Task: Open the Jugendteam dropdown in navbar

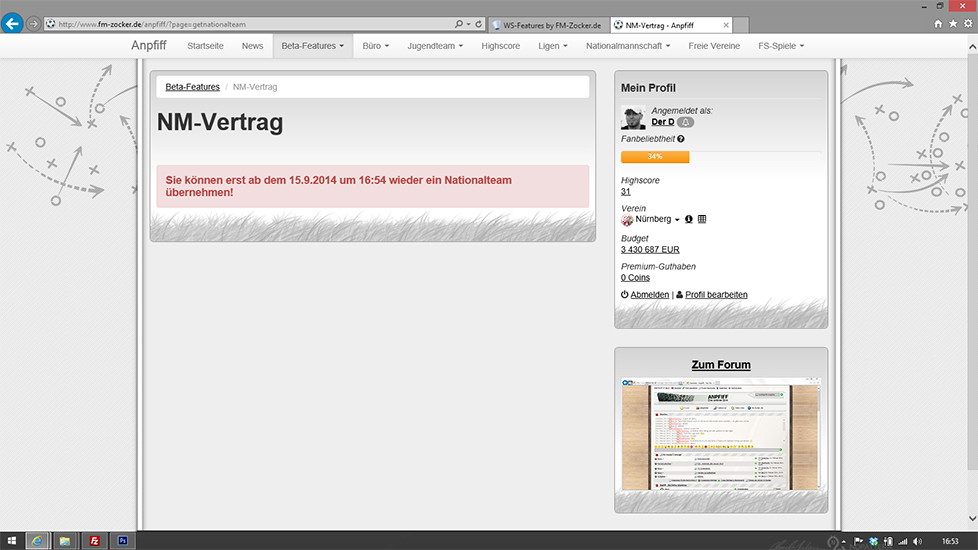Action: [x=434, y=46]
